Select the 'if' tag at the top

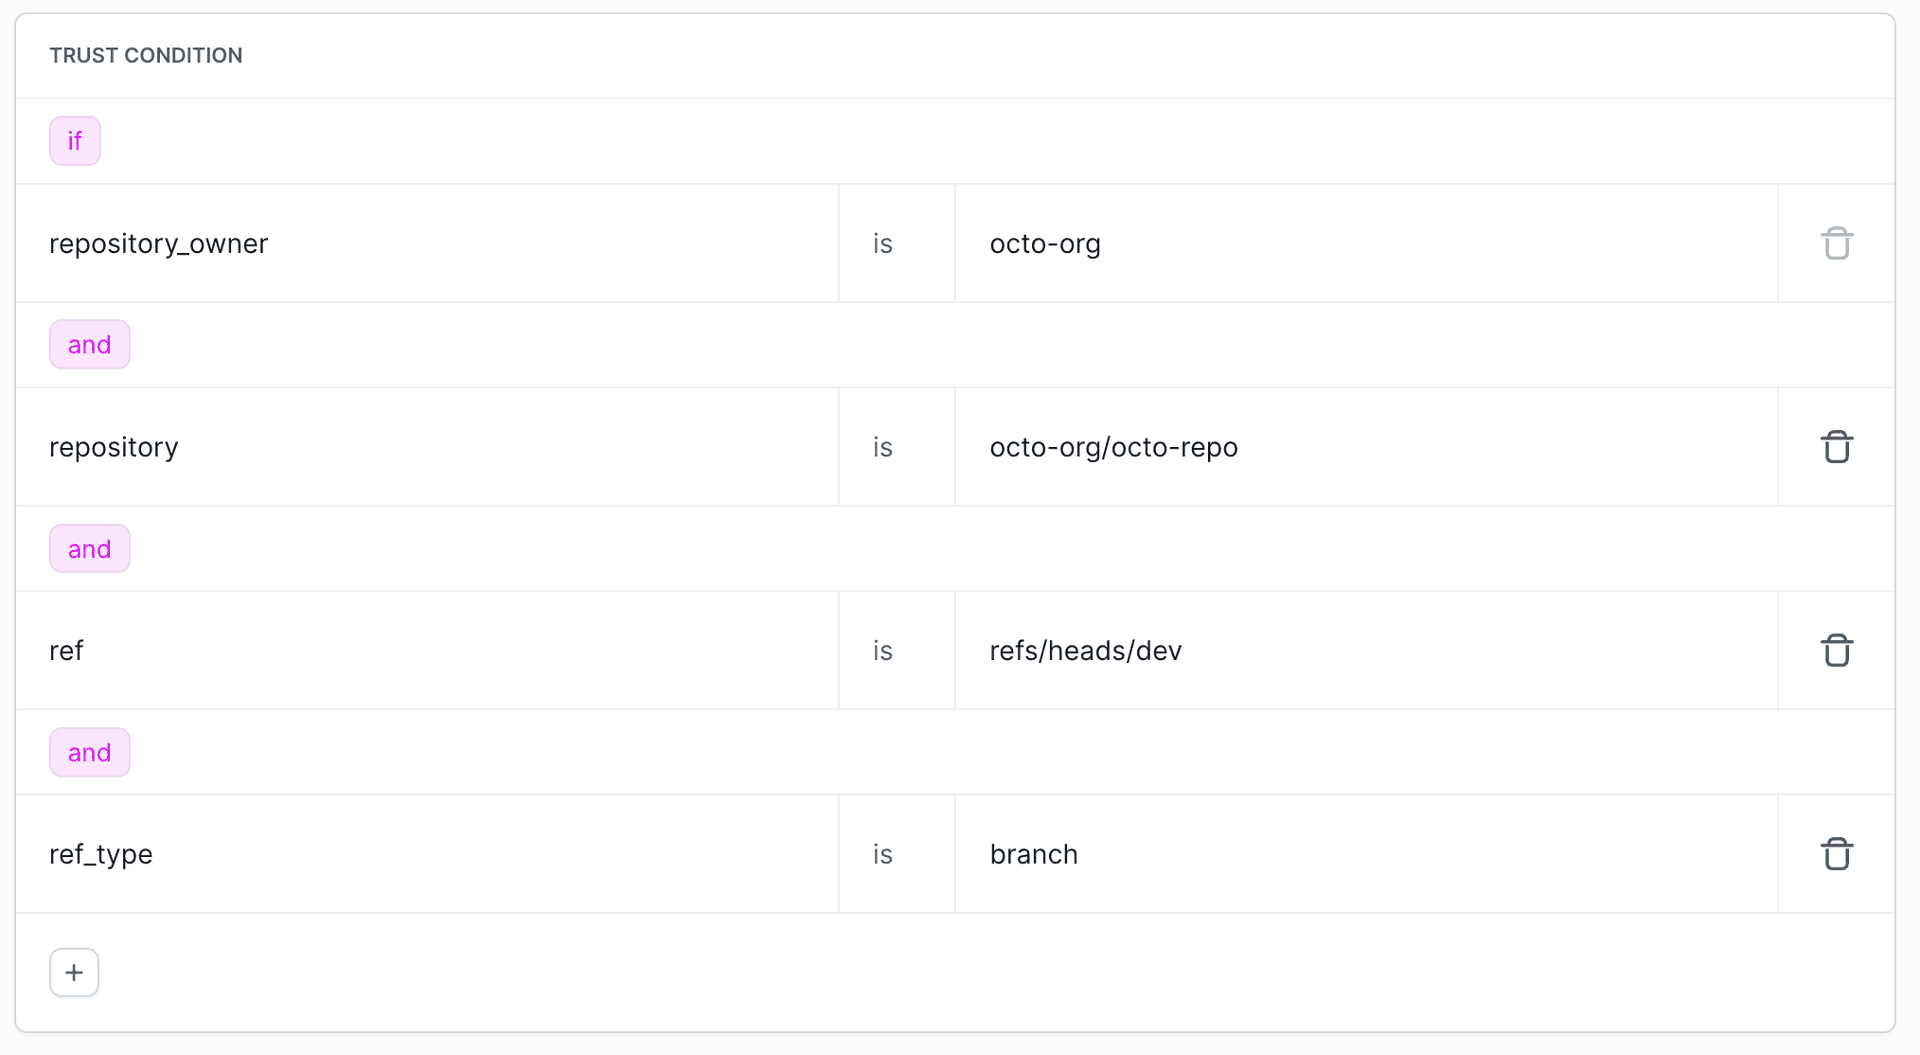click(74, 140)
